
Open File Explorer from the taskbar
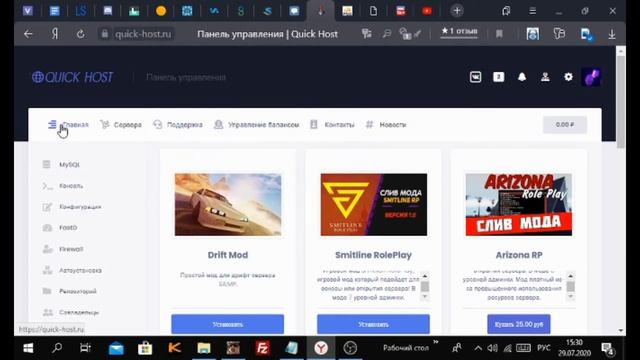204,348
